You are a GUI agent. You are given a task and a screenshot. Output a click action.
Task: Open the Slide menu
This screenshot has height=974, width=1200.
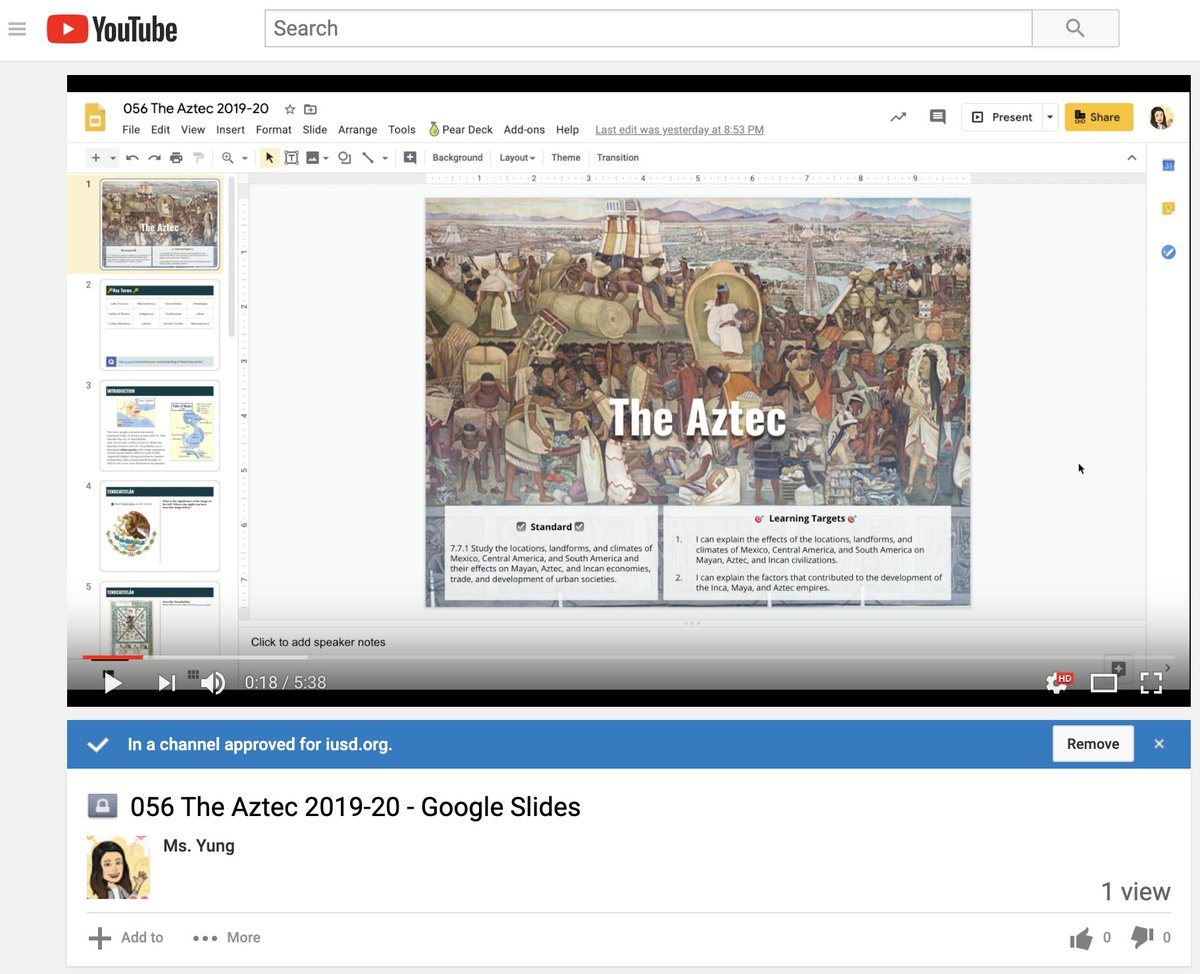pyautogui.click(x=315, y=130)
